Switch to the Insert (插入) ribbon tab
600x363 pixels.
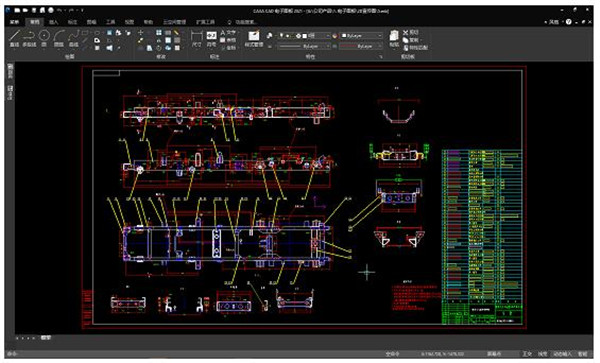pos(54,22)
